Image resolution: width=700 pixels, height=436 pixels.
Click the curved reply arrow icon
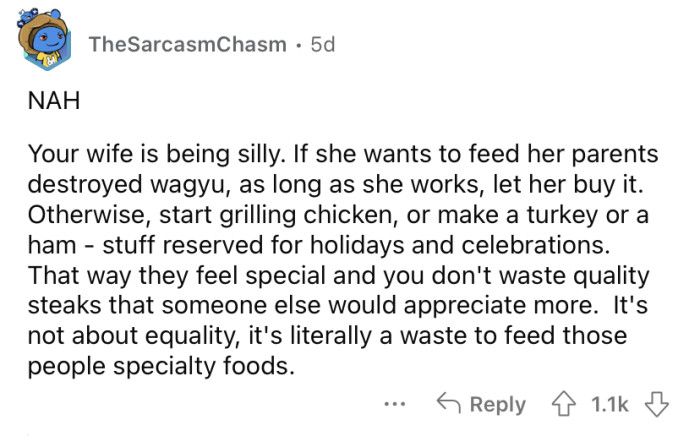coord(449,404)
